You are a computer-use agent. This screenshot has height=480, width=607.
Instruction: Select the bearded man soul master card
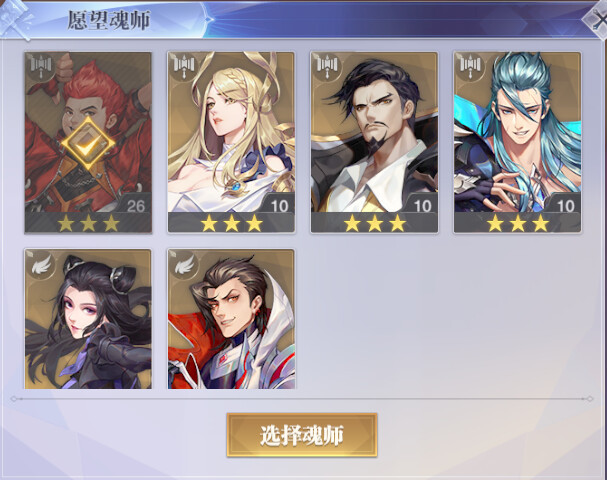click(x=374, y=142)
